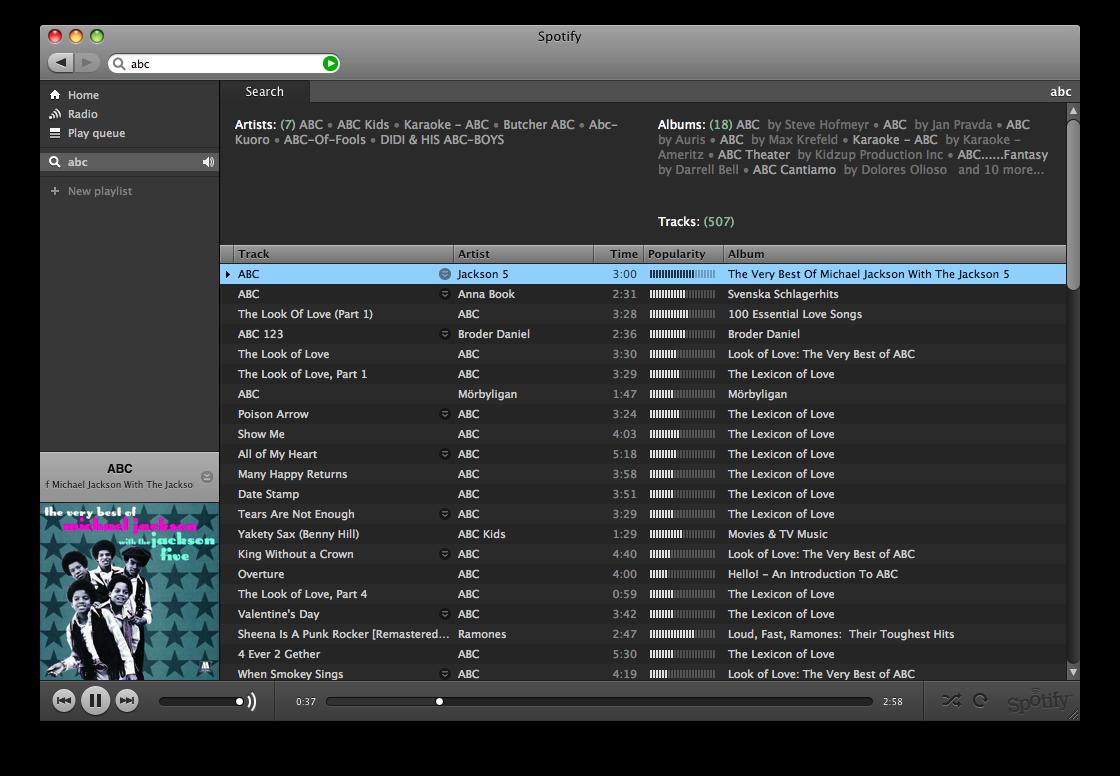Sort by Time column header

point(618,254)
